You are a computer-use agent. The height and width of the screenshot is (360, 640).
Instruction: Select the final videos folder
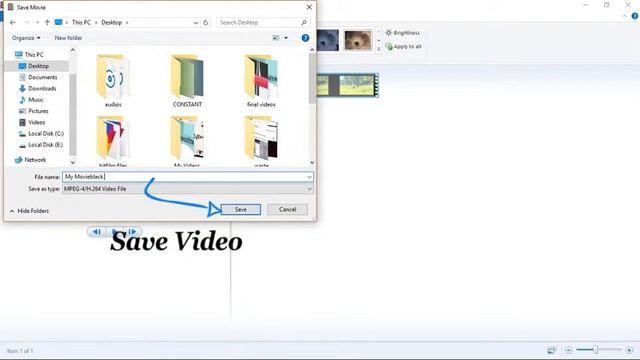(x=261, y=81)
